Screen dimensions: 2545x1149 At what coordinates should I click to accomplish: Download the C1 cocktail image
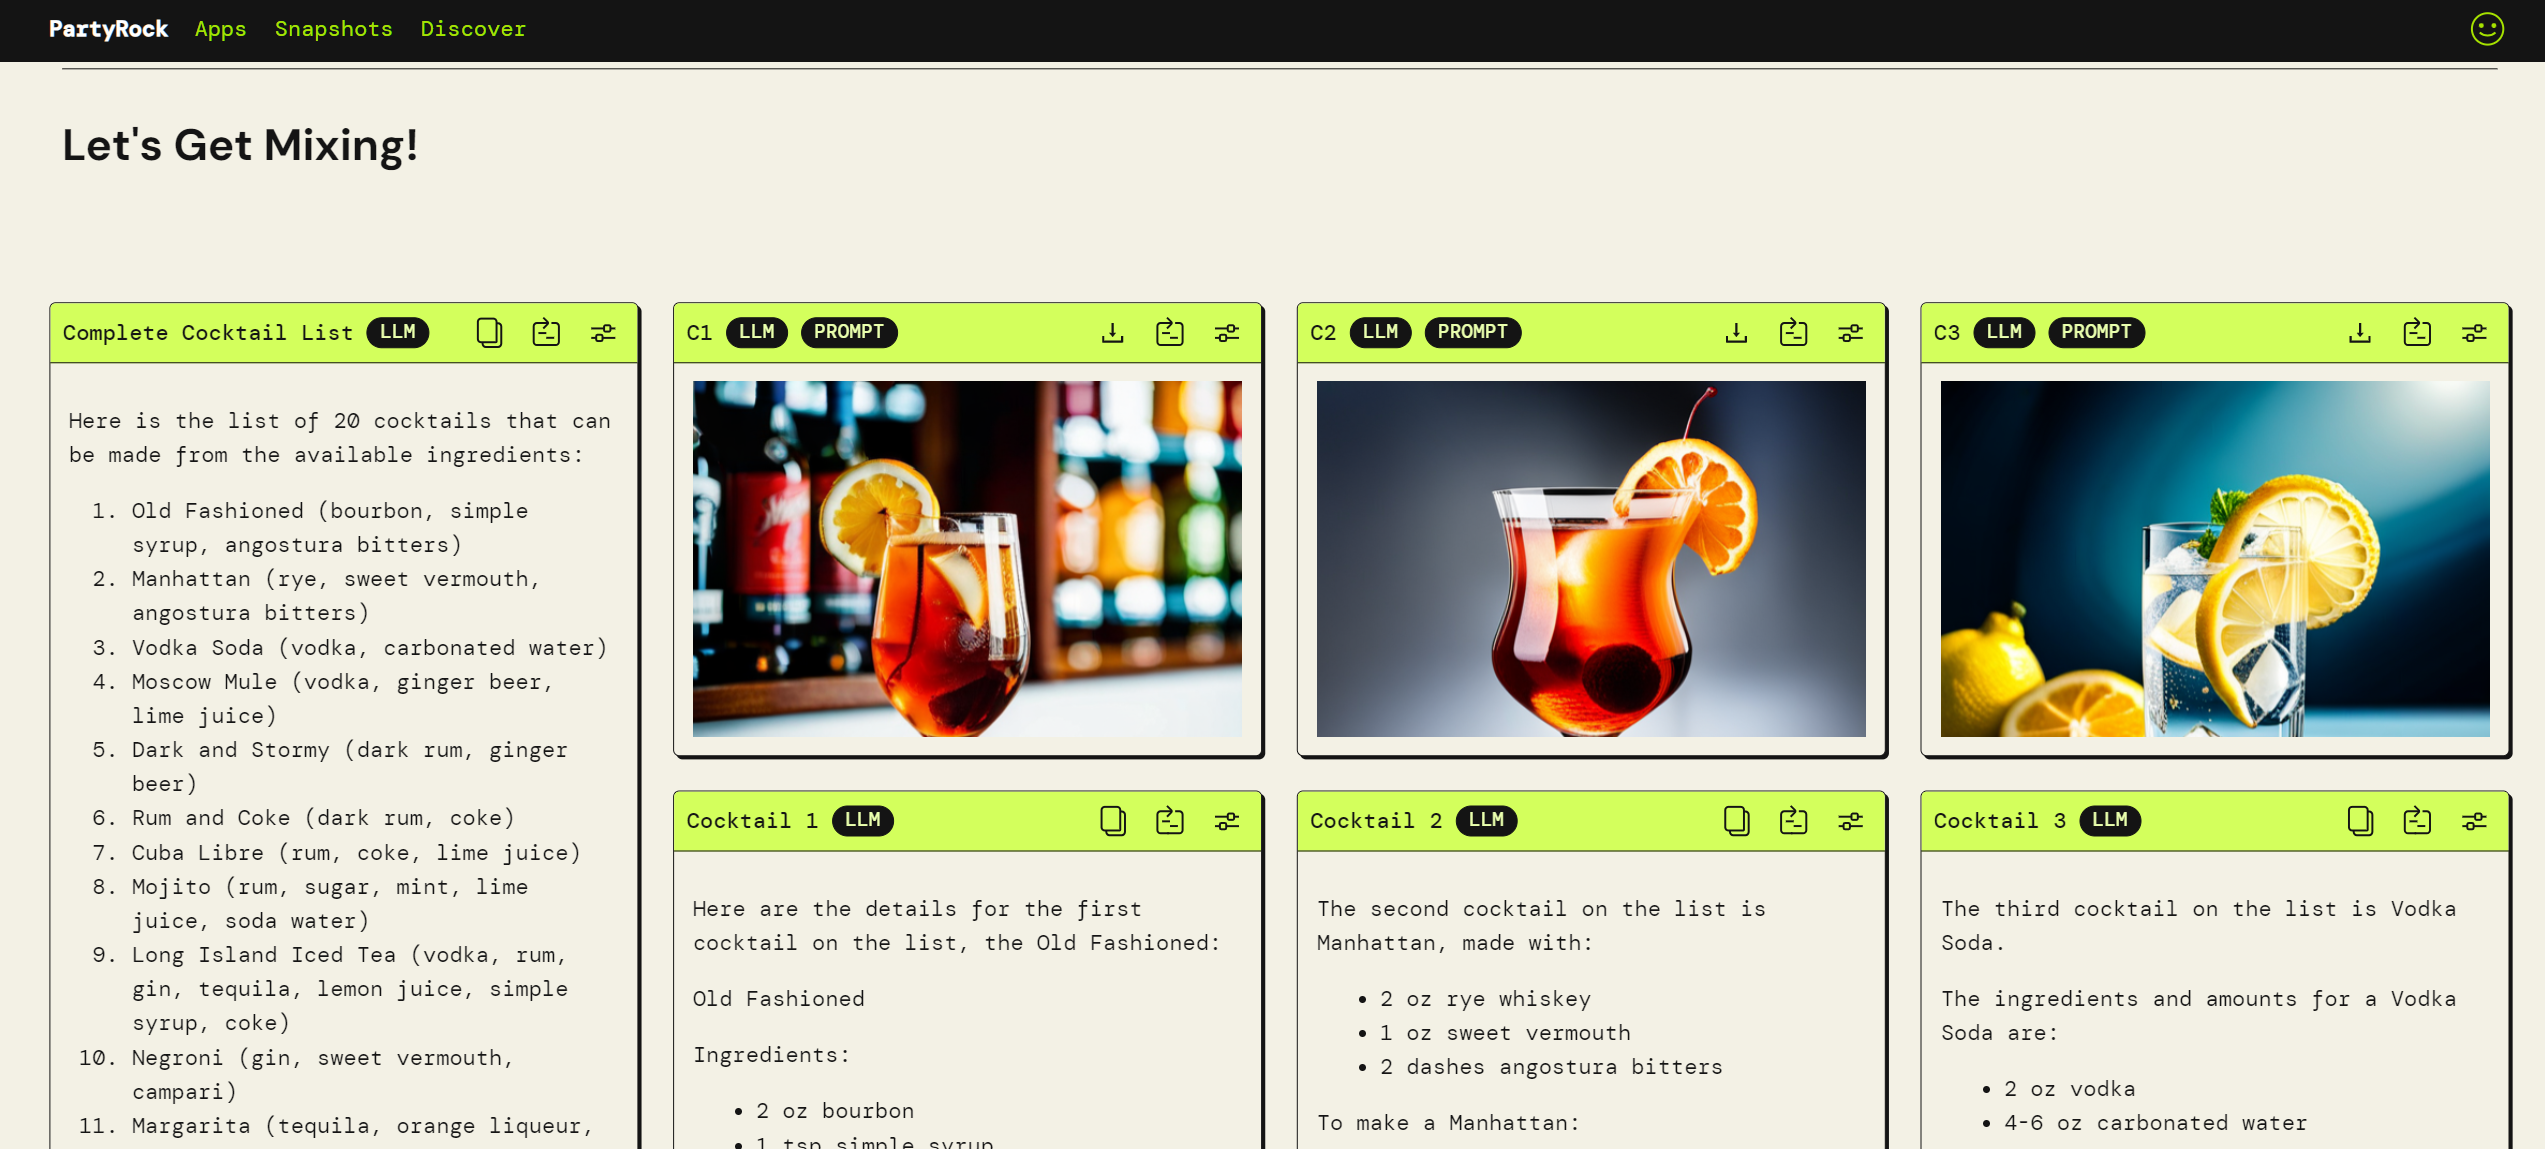click(1112, 332)
